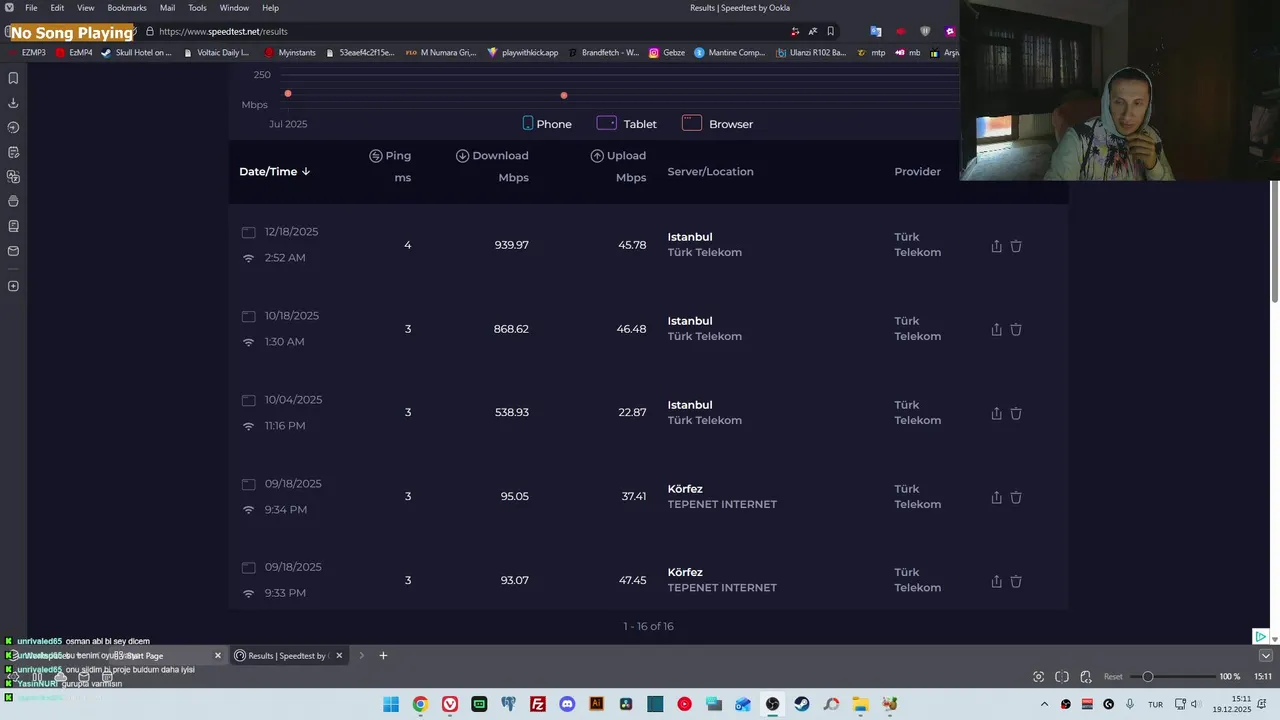Toggle Phone filter in chart legend

click(547, 124)
